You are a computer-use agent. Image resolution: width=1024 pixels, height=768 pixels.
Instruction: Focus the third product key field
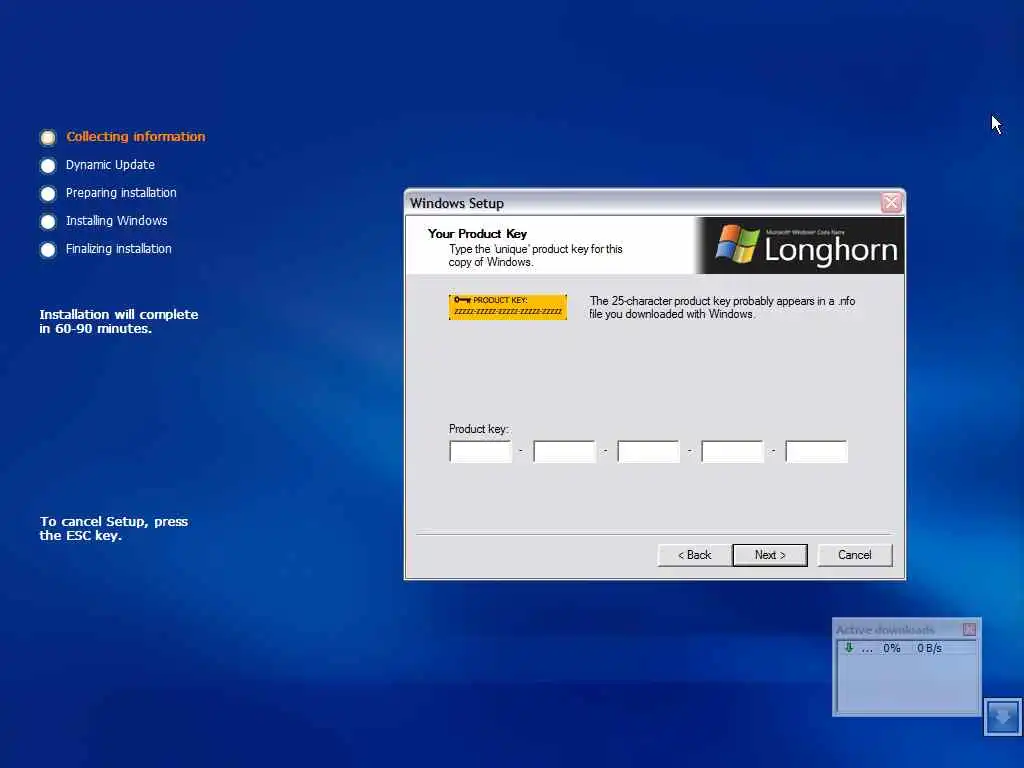(x=648, y=451)
